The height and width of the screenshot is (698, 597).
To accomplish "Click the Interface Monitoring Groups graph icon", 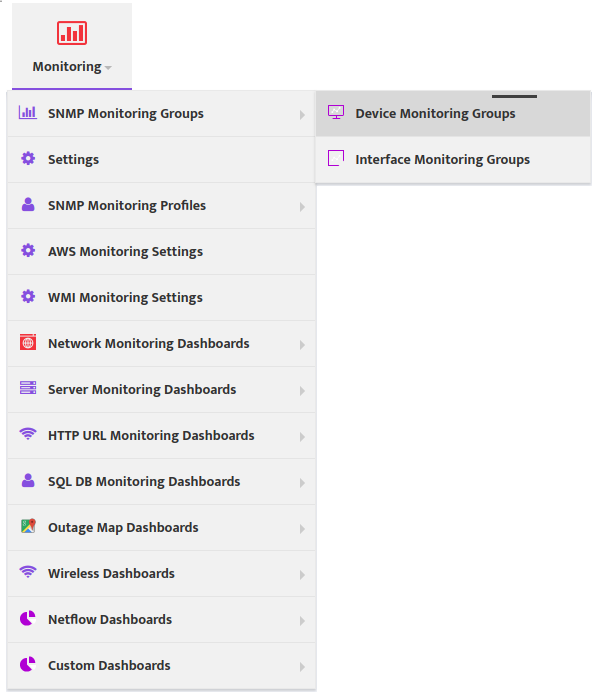I will [336, 158].
